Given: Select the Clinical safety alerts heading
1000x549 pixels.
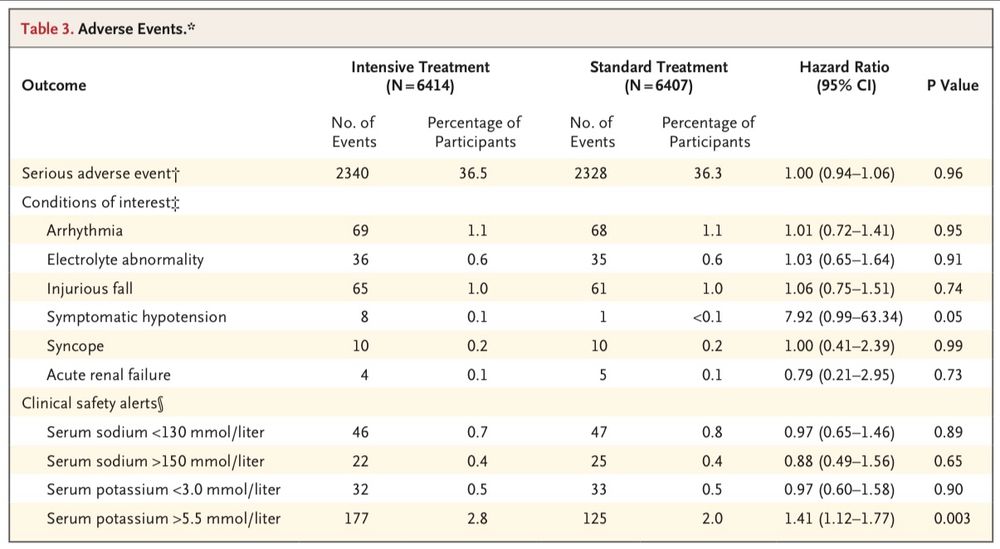Looking at the screenshot, I should [93, 404].
